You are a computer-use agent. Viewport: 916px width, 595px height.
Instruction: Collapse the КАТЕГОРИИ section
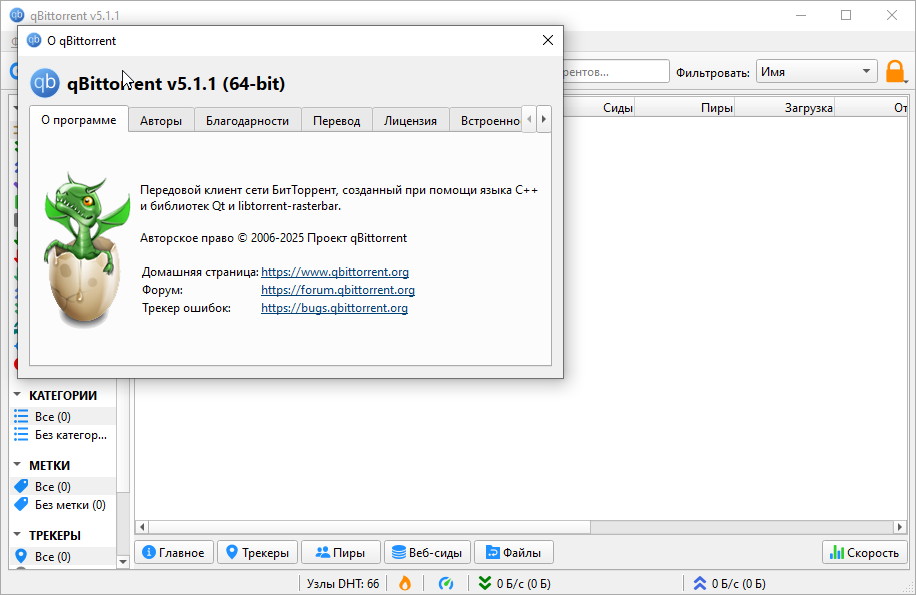[17, 395]
